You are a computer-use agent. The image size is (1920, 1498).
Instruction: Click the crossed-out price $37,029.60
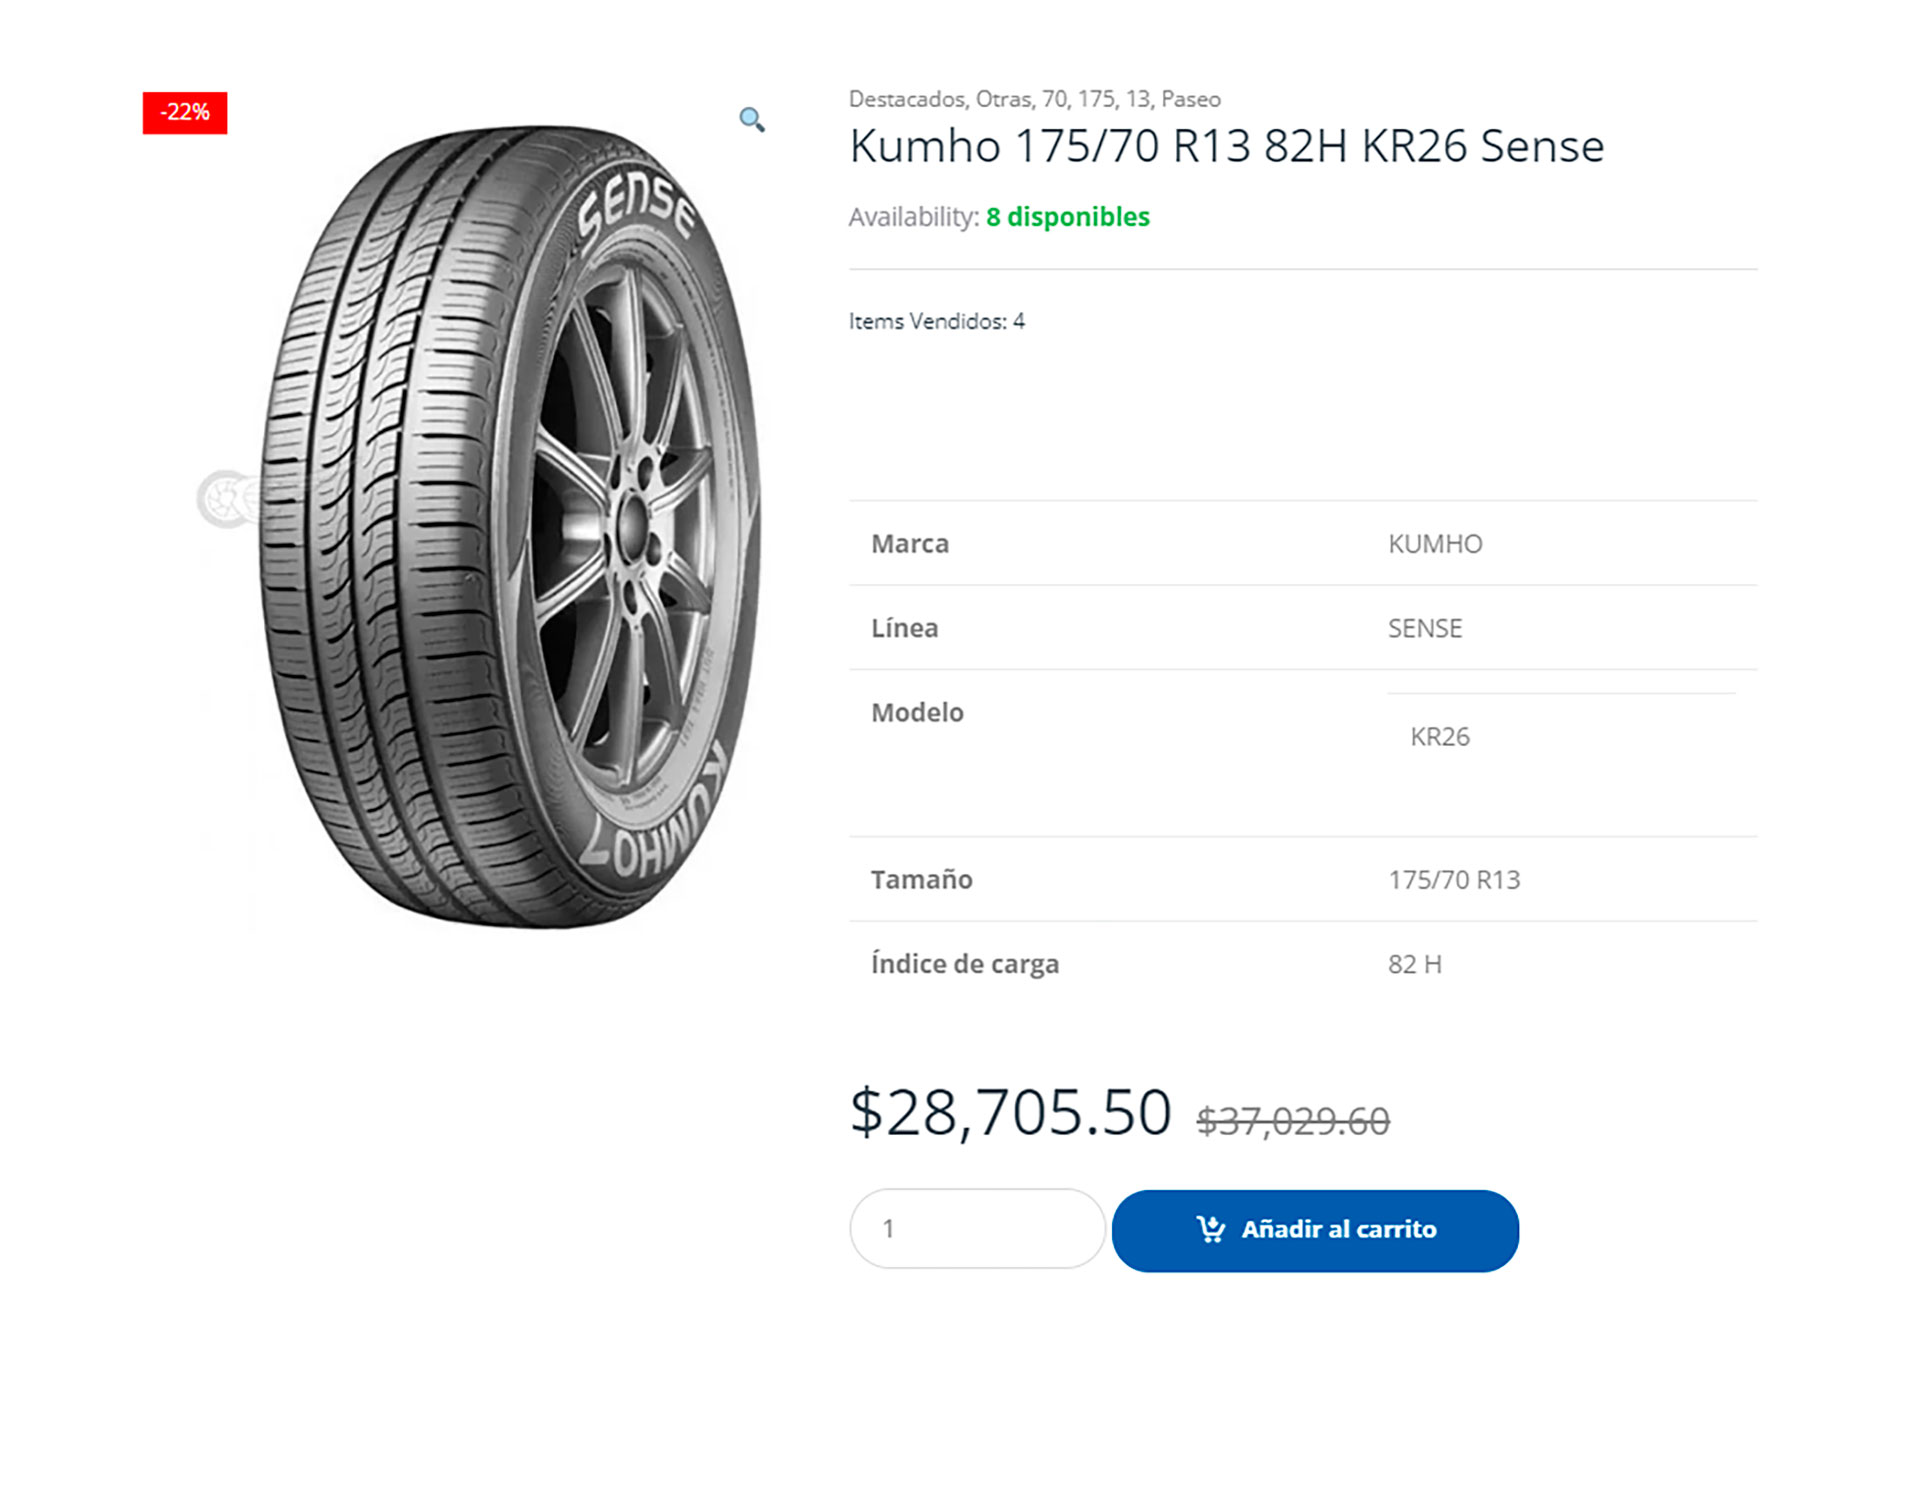coord(1294,1120)
